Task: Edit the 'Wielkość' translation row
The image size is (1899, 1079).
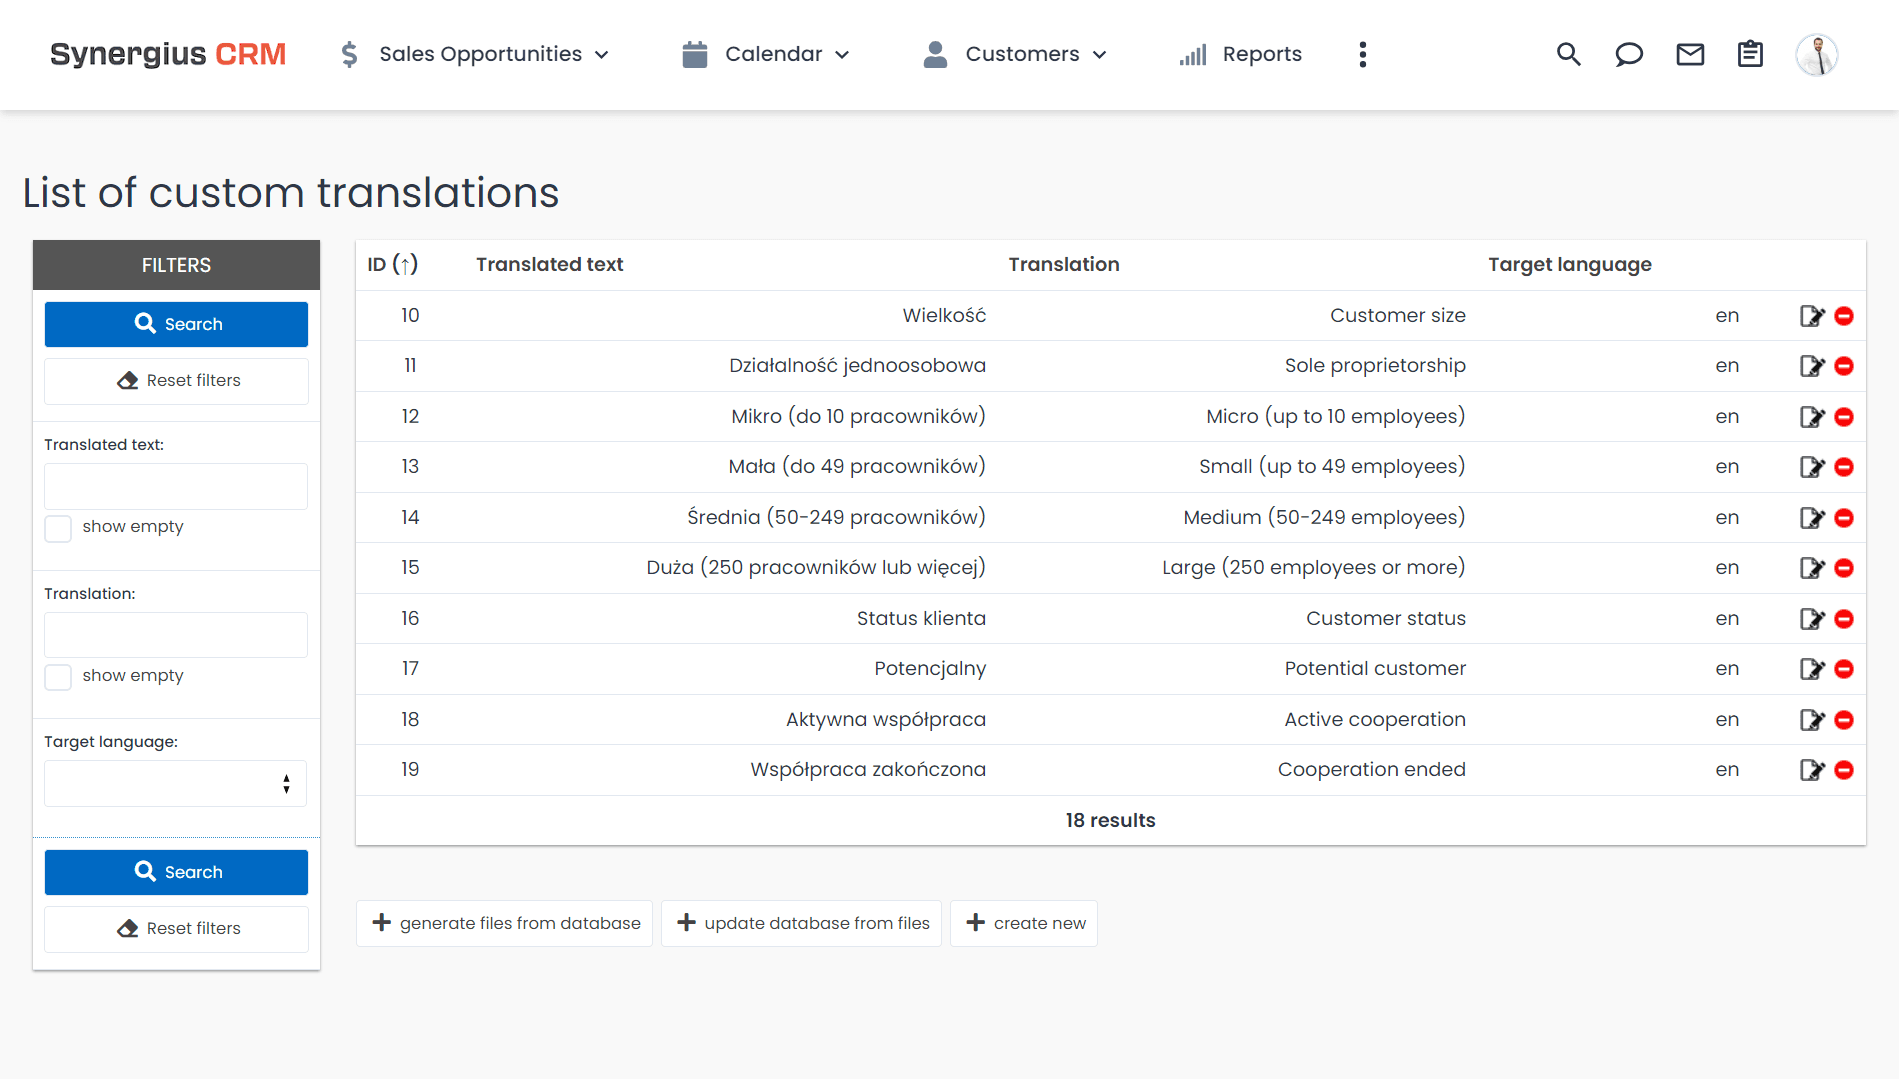Action: [x=1811, y=316]
